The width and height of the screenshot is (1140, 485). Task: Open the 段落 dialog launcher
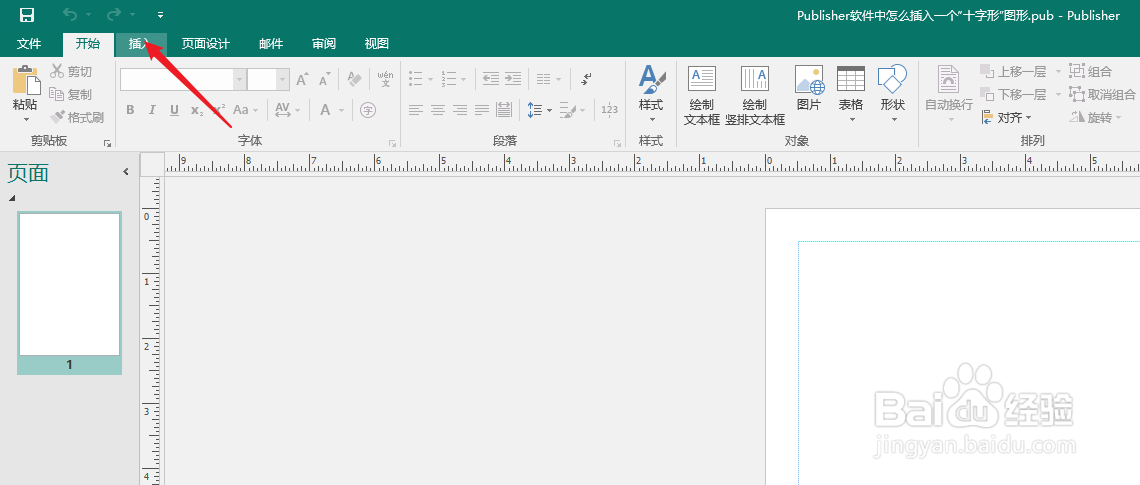(617, 143)
